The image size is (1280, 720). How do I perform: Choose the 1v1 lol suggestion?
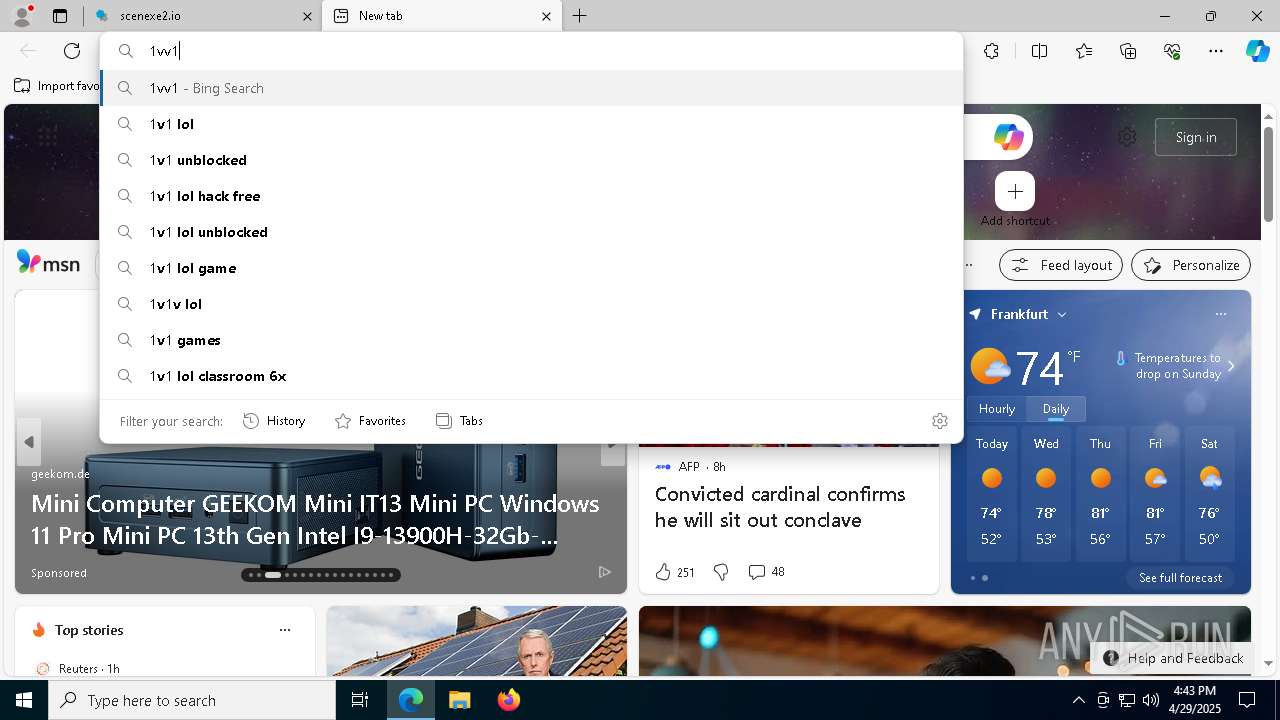[531, 124]
